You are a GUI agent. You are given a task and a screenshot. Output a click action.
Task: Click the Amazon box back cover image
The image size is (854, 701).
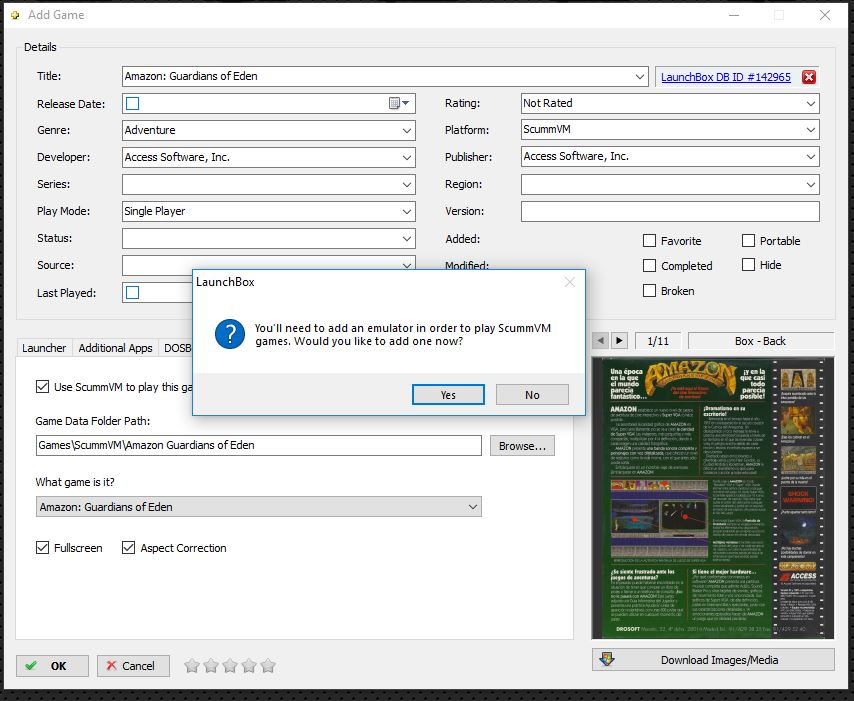[713, 498]
